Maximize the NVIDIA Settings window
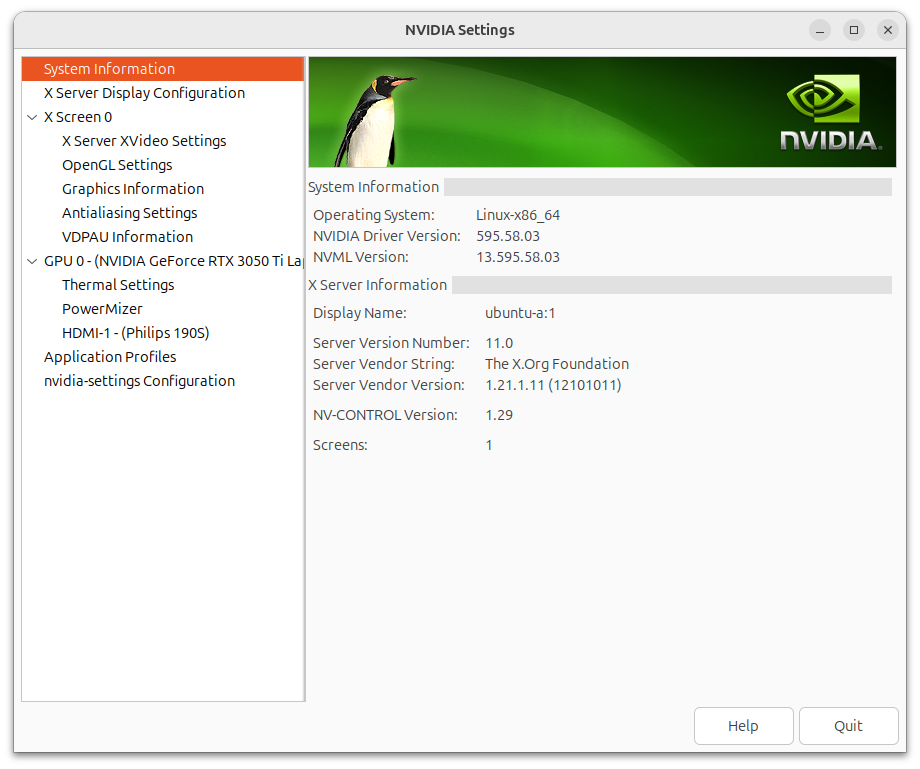 point(853,30)
